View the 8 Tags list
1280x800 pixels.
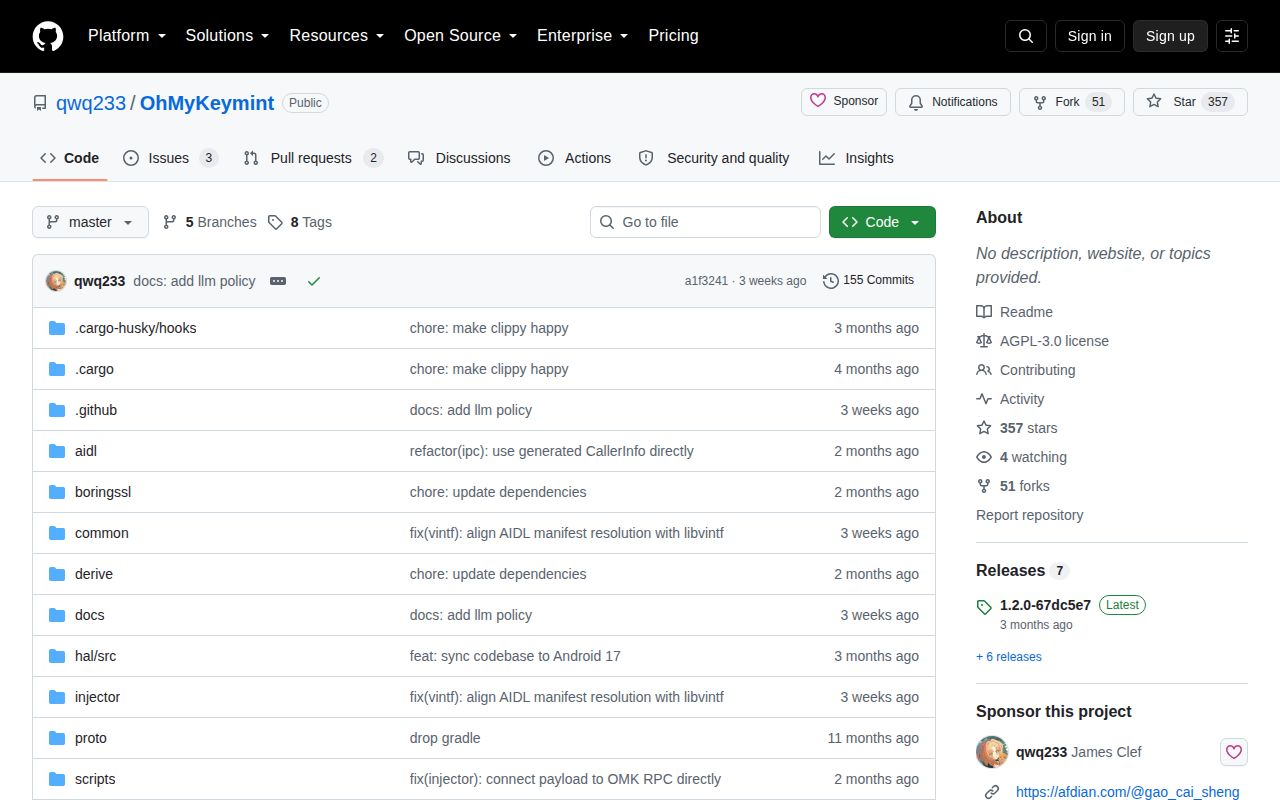300,222
